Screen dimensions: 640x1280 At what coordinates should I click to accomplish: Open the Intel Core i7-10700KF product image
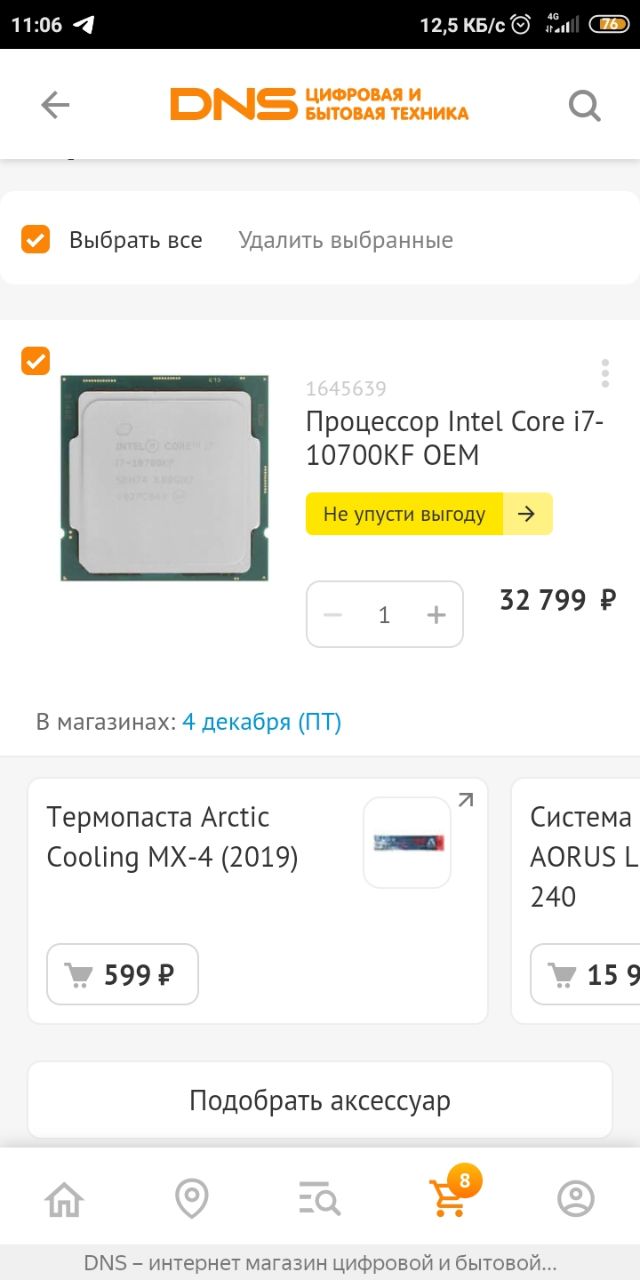(x=164, y=478)
